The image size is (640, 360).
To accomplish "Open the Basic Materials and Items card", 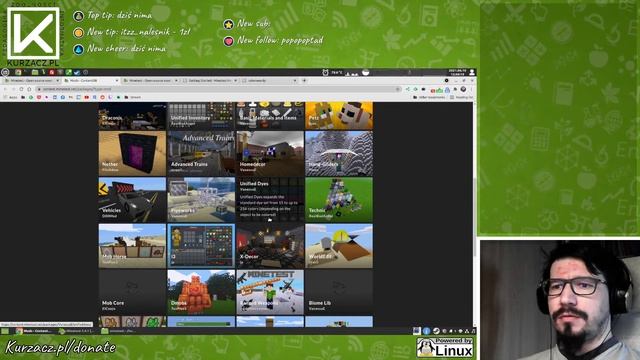I will 270,116.
